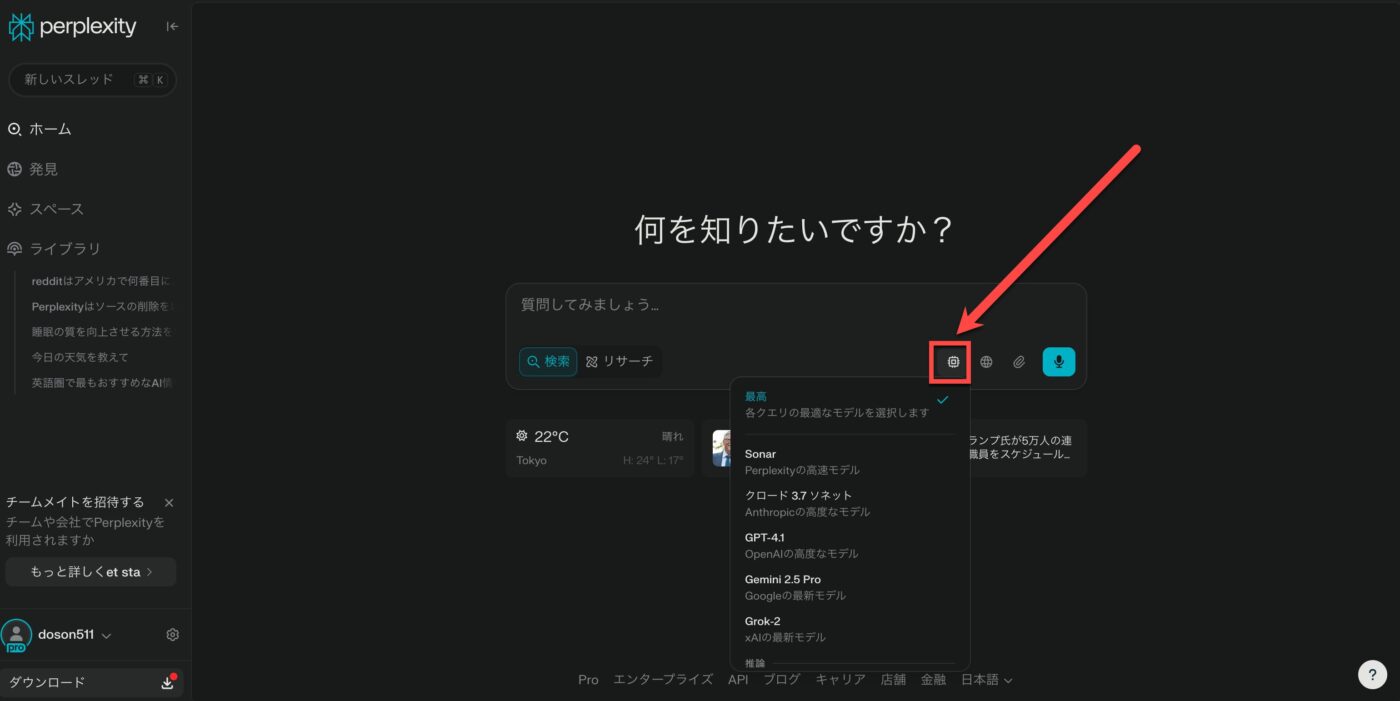Open the ライブラリ library section
1400x701 pixels.
(x=64, y=249)
